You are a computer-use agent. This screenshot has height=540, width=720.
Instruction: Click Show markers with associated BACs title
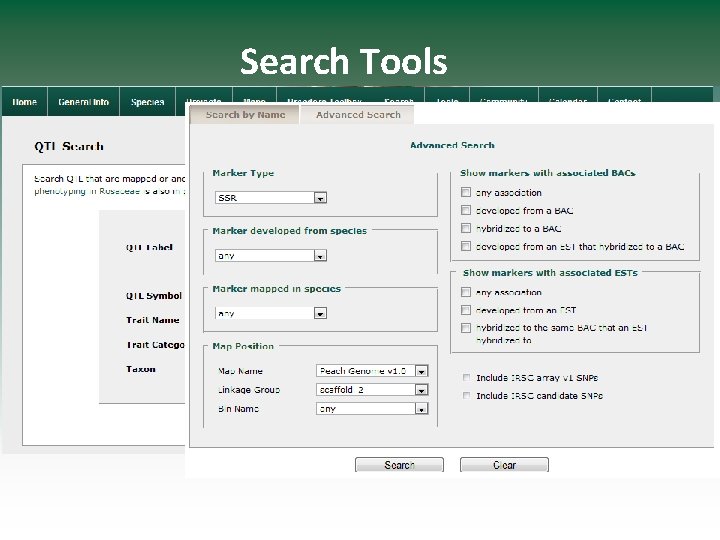click(x=547, y=173)
